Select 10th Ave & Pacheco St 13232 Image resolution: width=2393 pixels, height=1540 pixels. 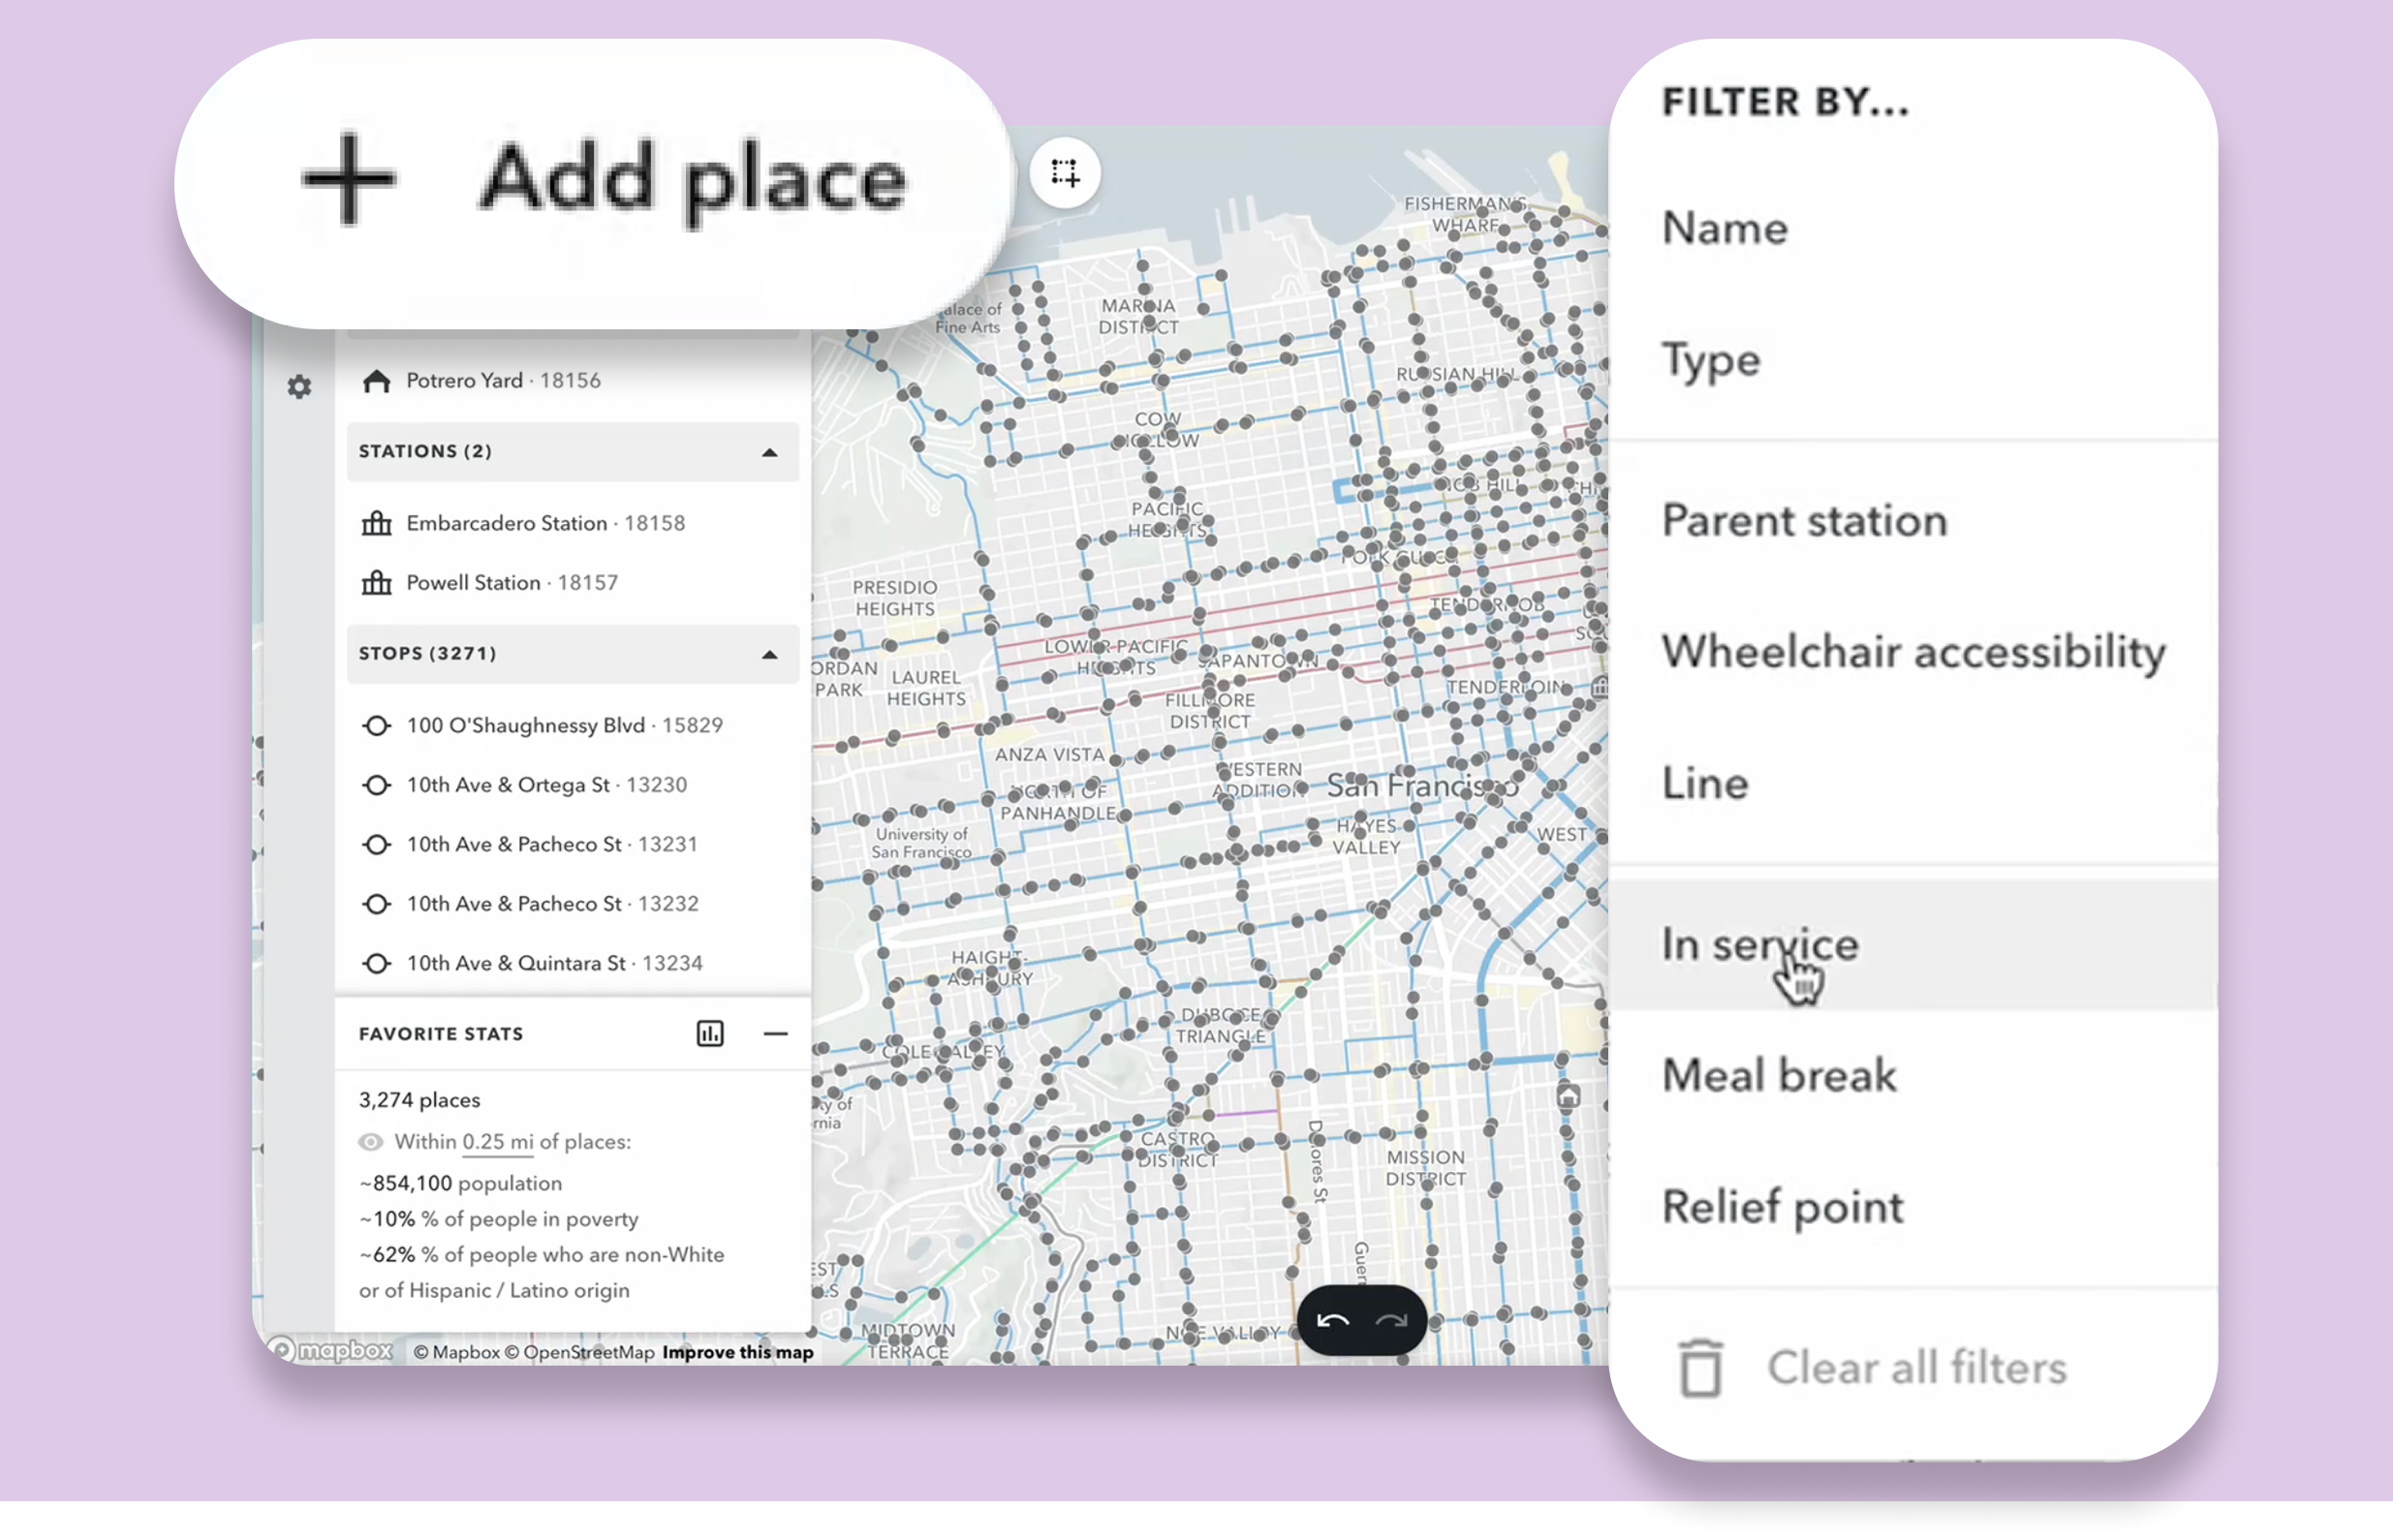[573, 903]
